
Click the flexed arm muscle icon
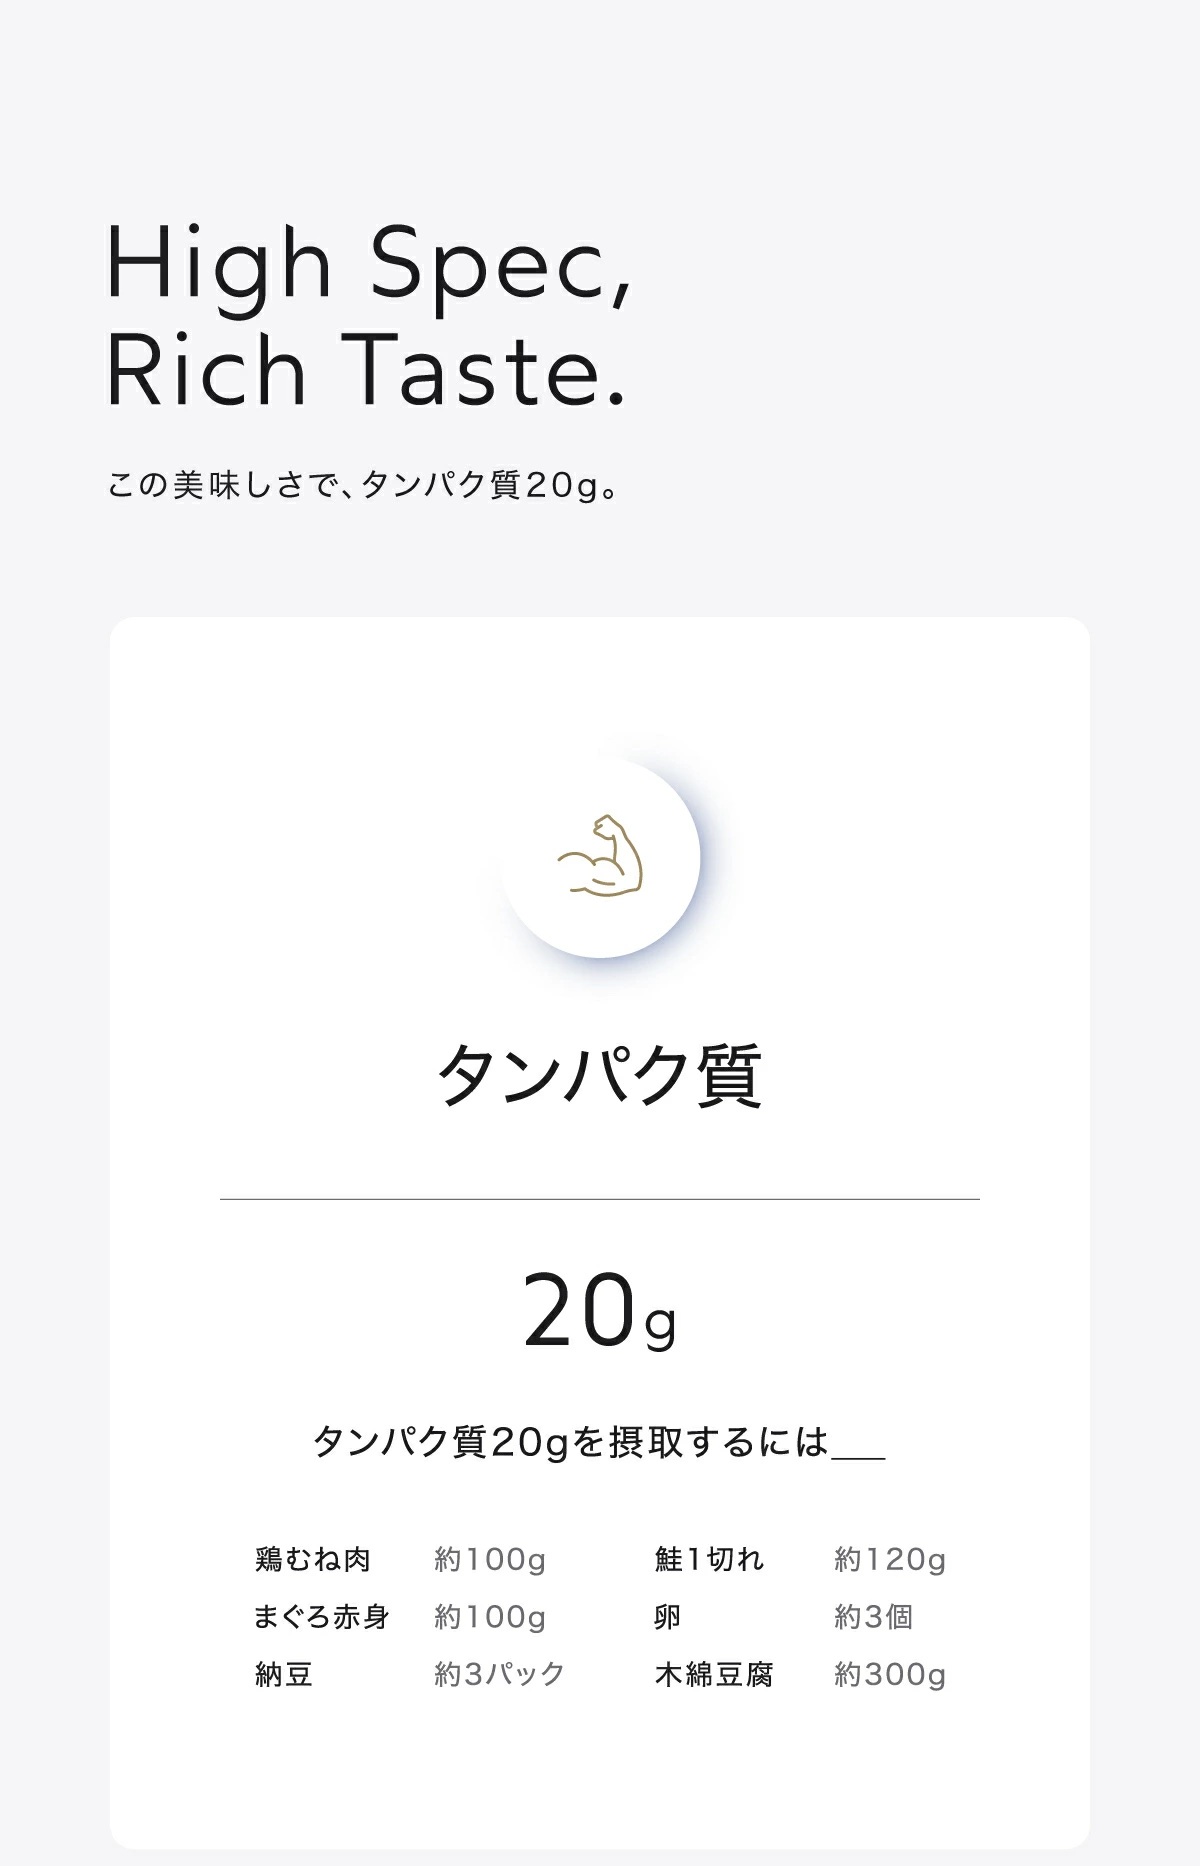coord(599,856)
